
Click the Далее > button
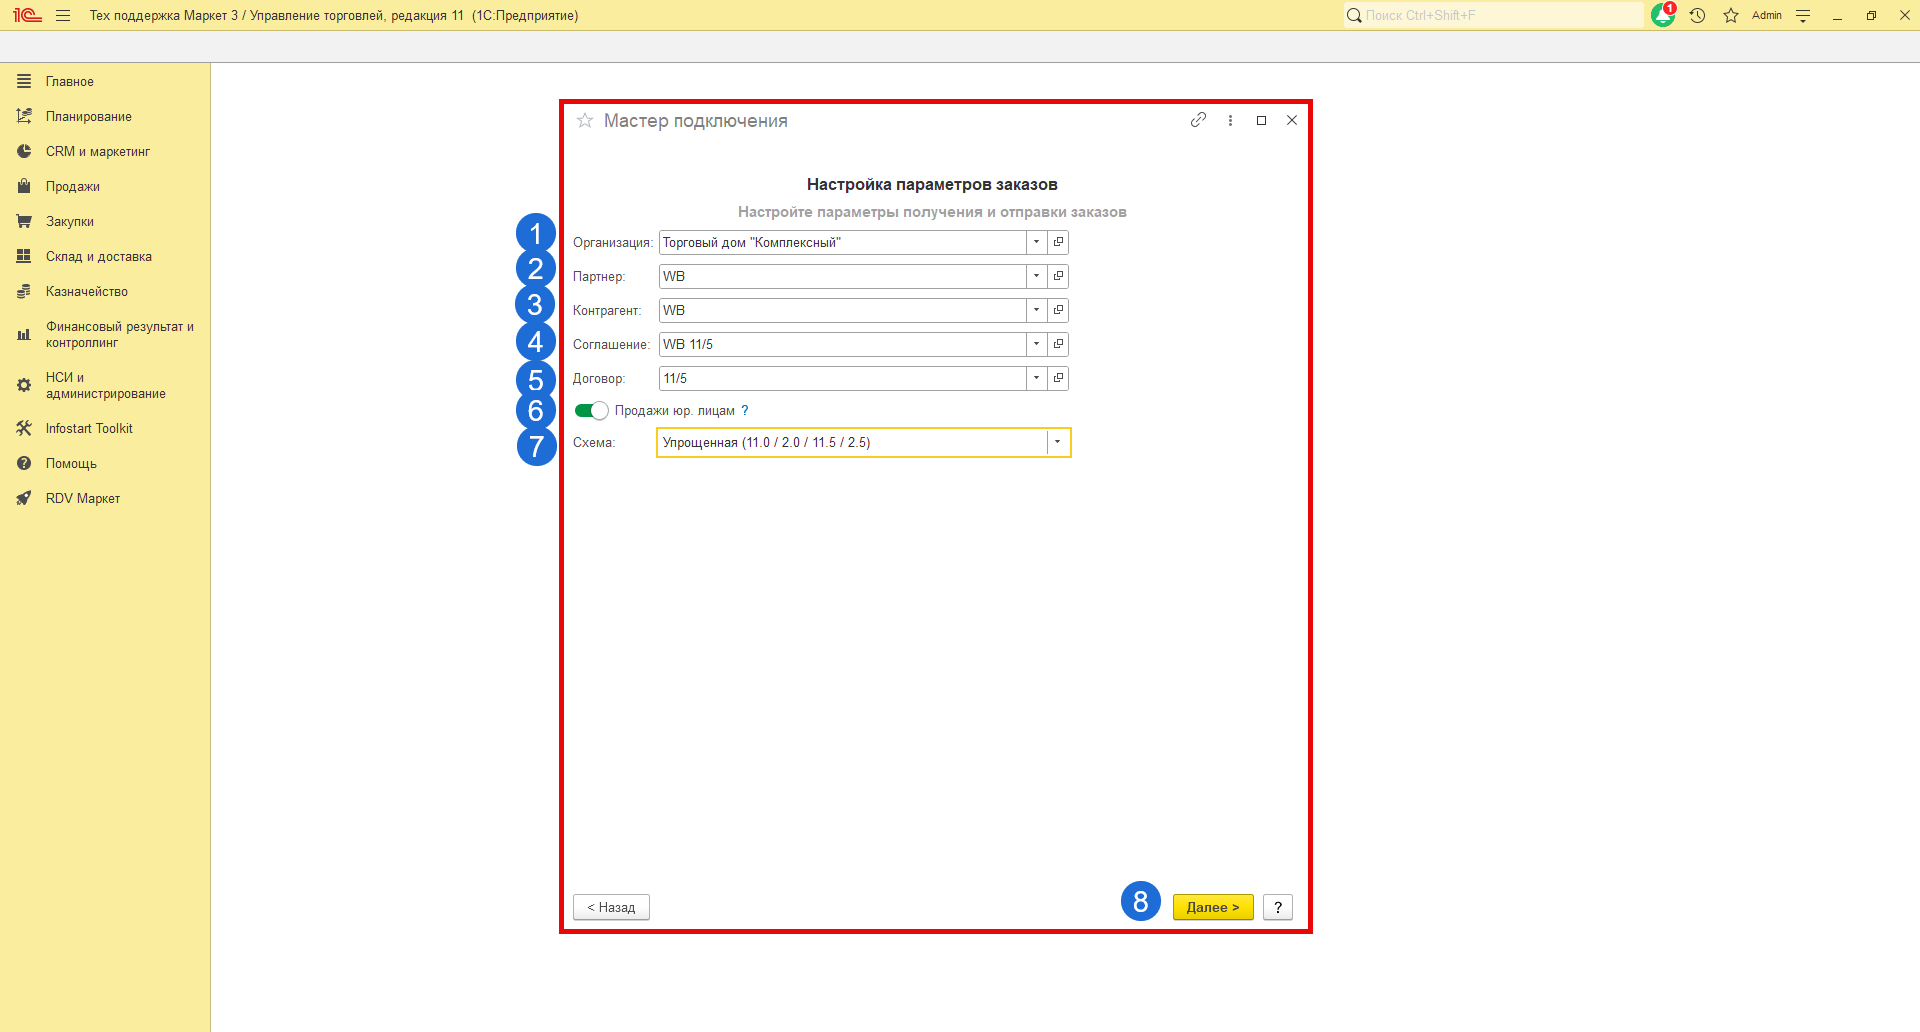pos(1213,907)
